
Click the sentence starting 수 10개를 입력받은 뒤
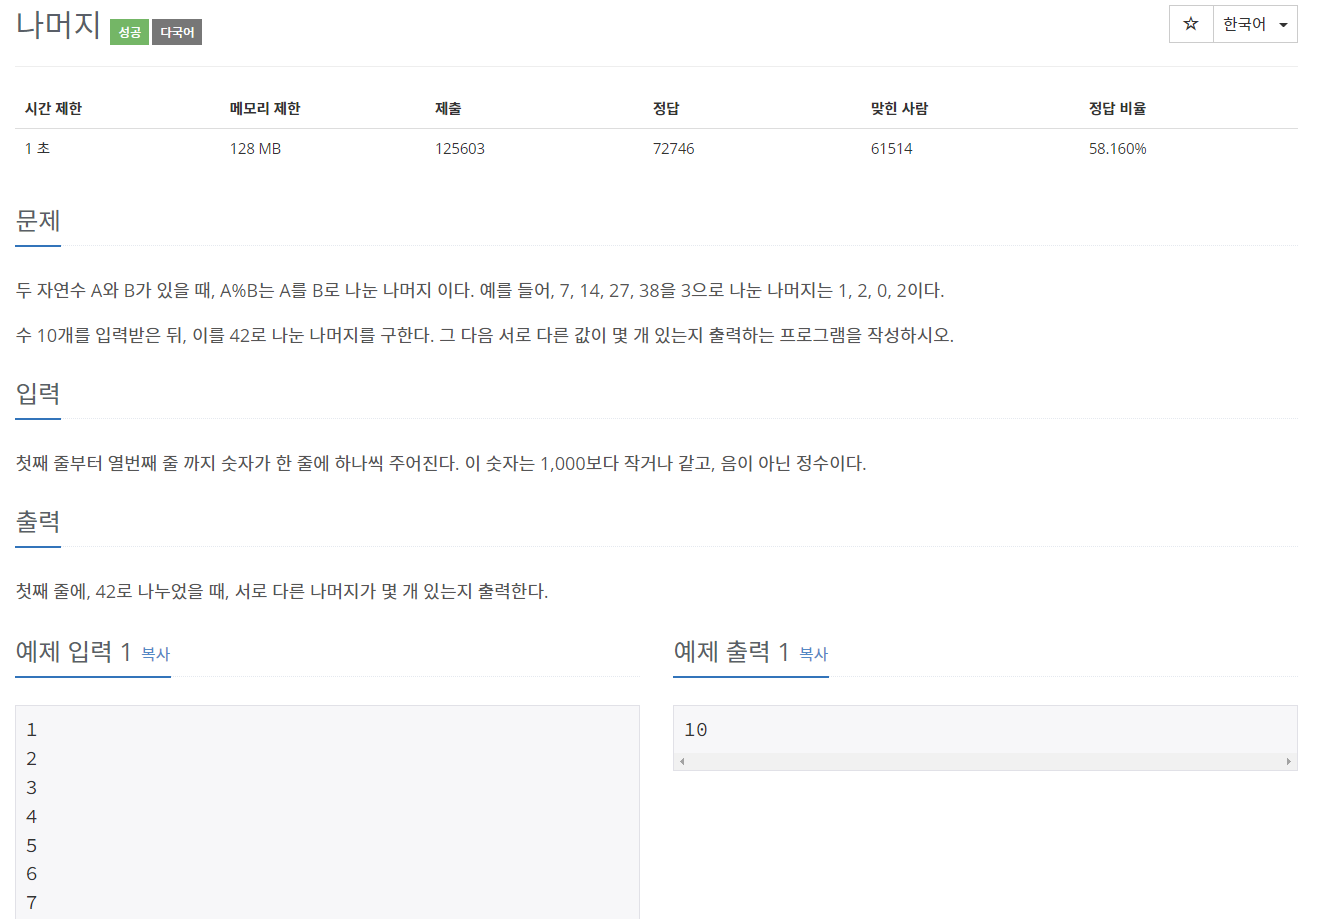[485, 335]
